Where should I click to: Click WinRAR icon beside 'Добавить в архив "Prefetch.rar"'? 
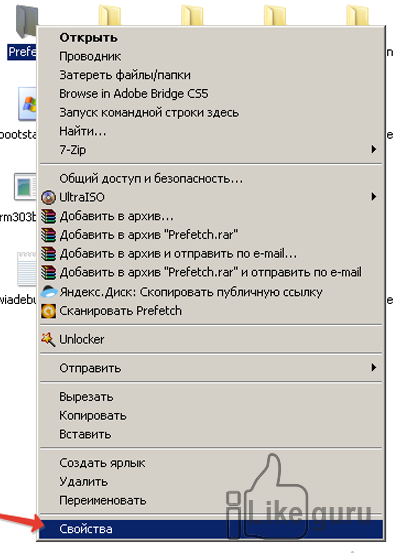48,235
